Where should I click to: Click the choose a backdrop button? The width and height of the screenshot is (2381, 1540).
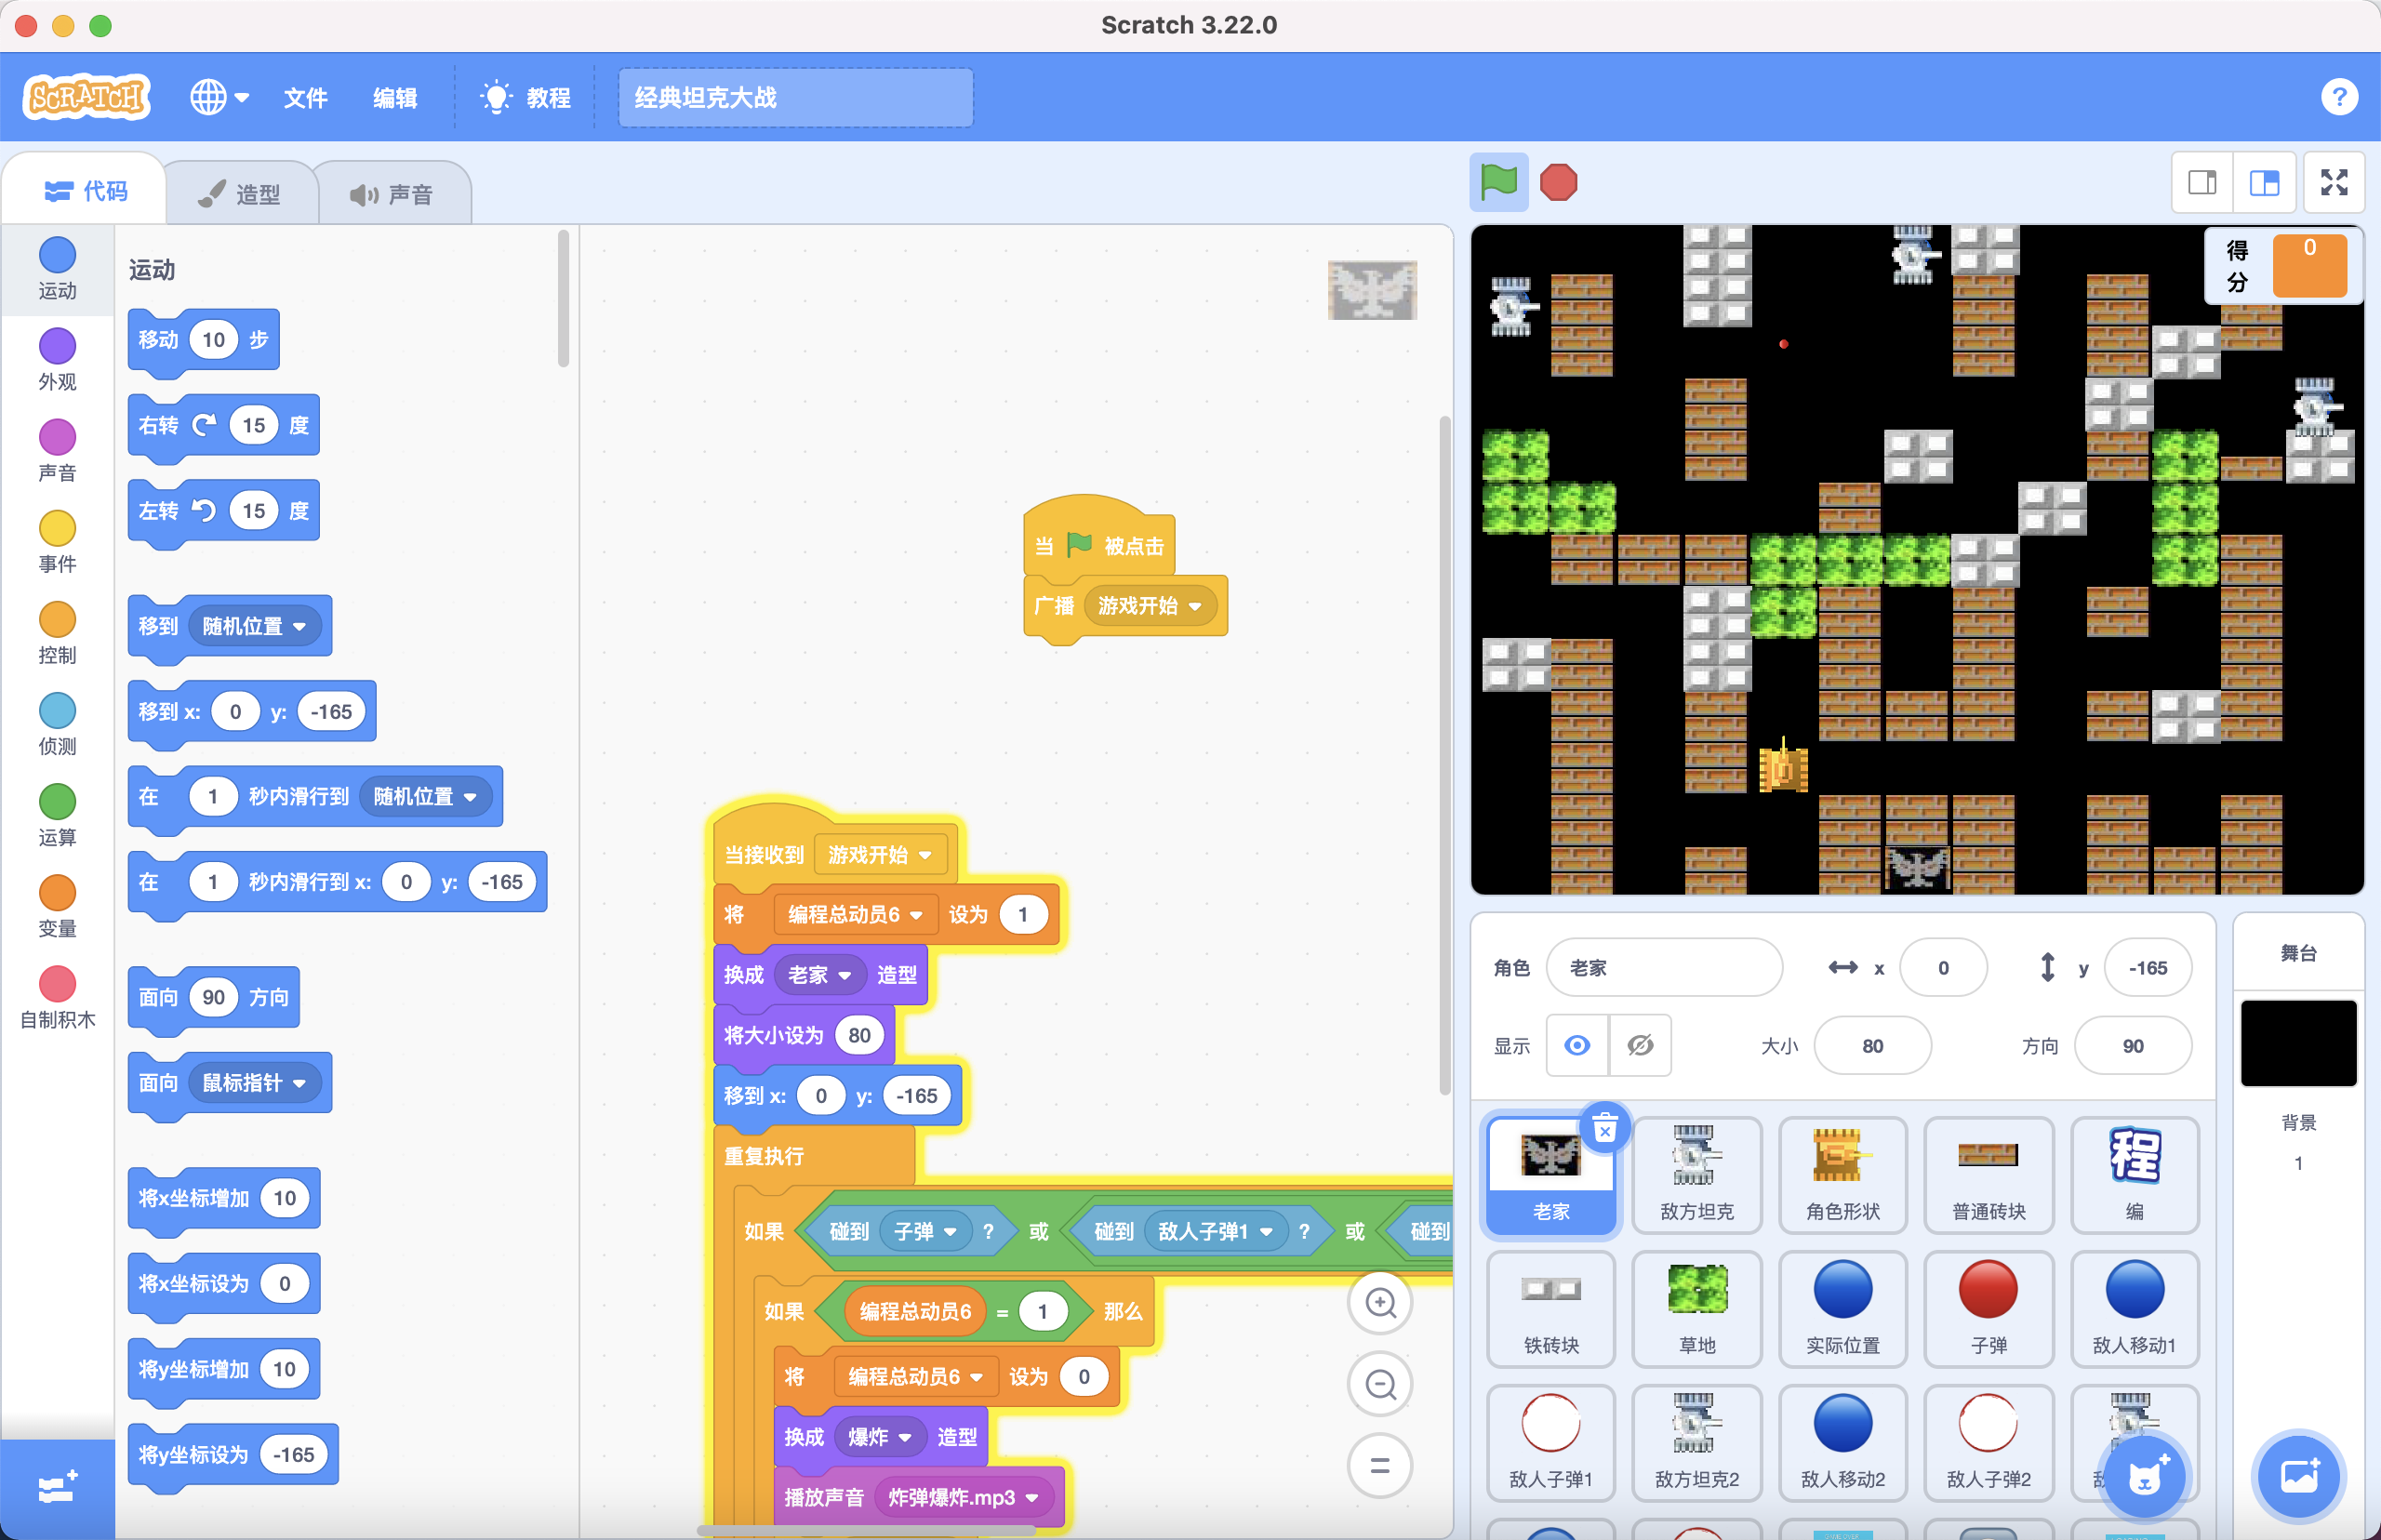[x=2298, y=1476]
